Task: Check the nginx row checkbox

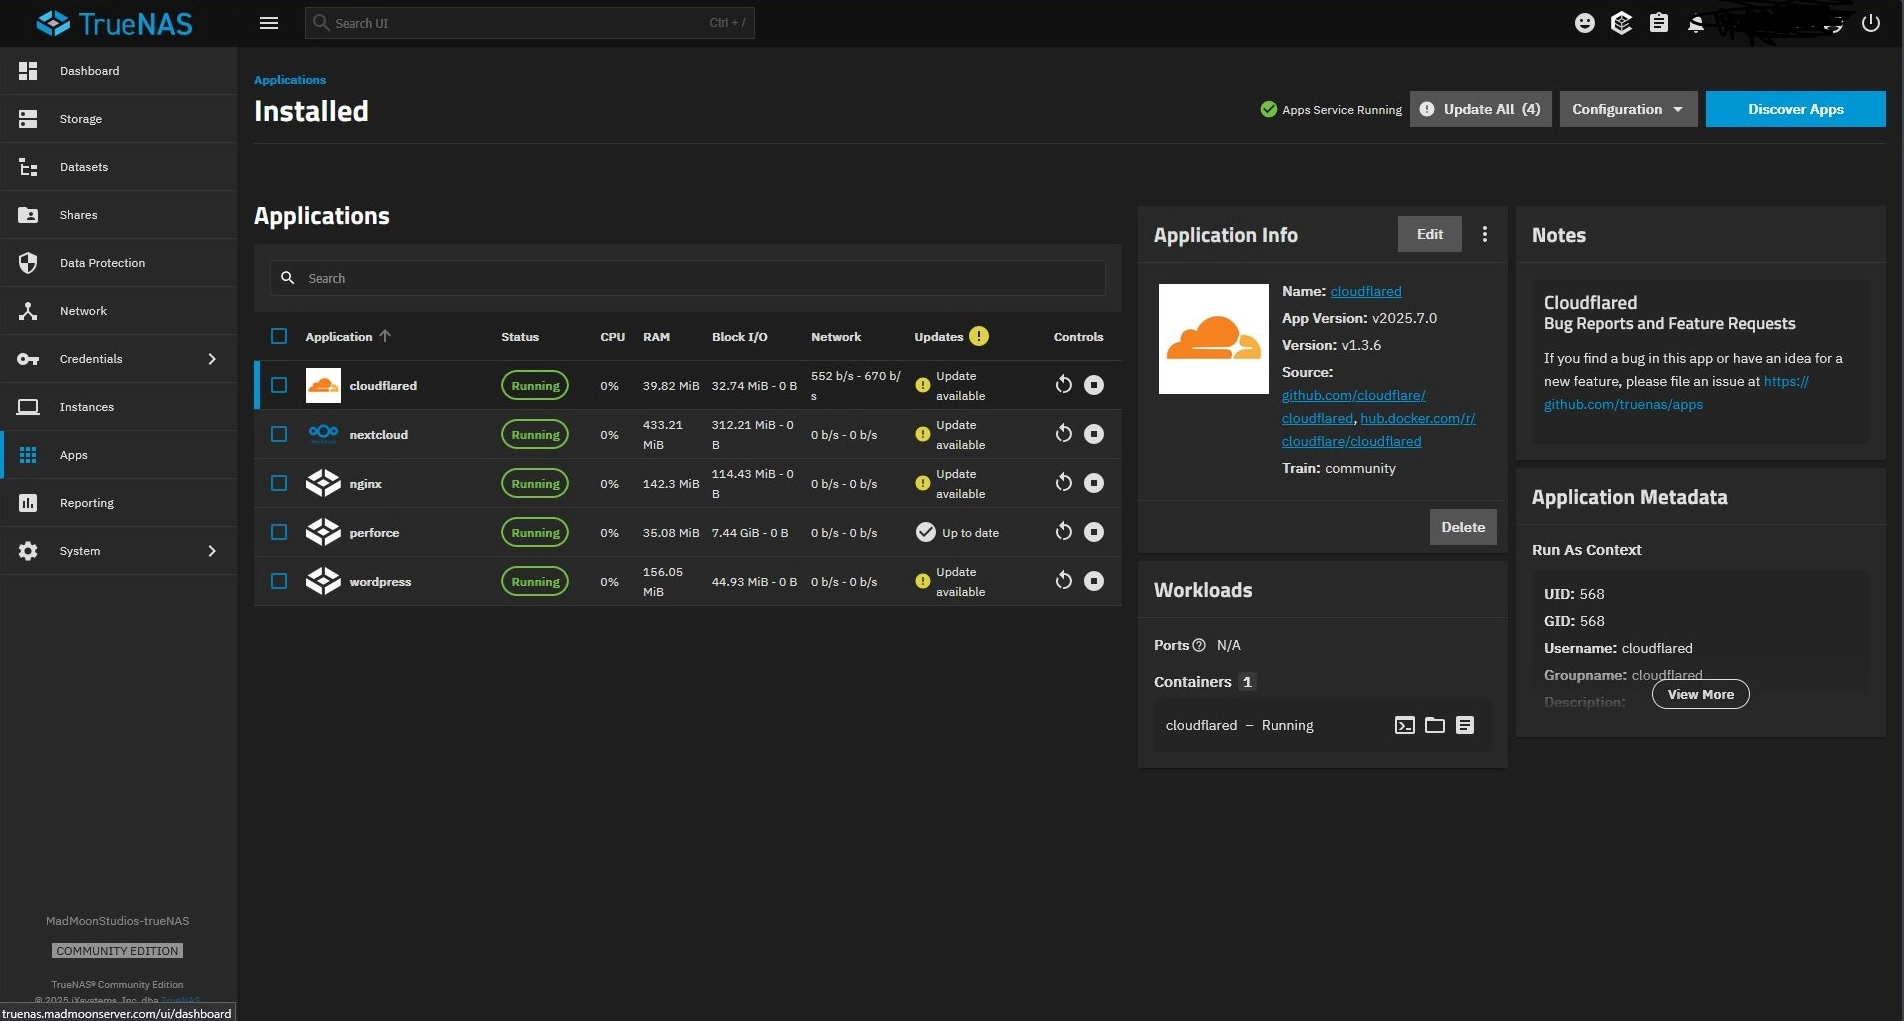Action: [x=279, y=483]
